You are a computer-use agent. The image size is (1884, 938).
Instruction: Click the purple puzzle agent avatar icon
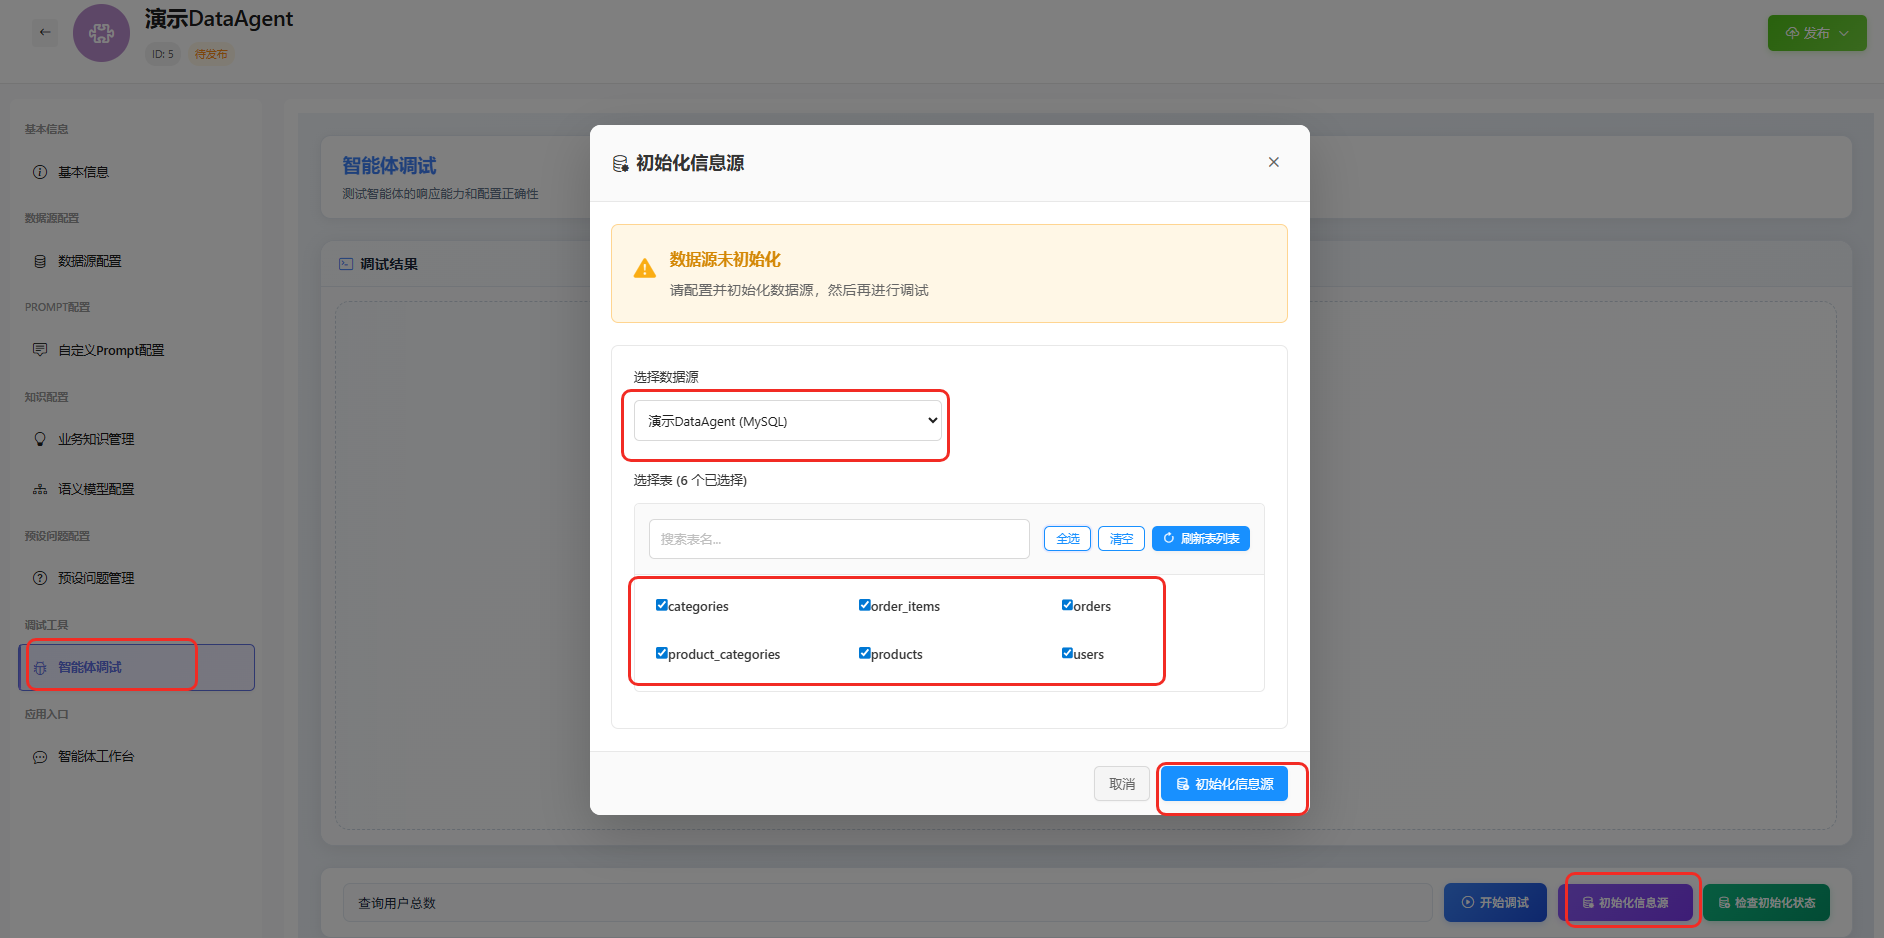click(x=101, y=33)
